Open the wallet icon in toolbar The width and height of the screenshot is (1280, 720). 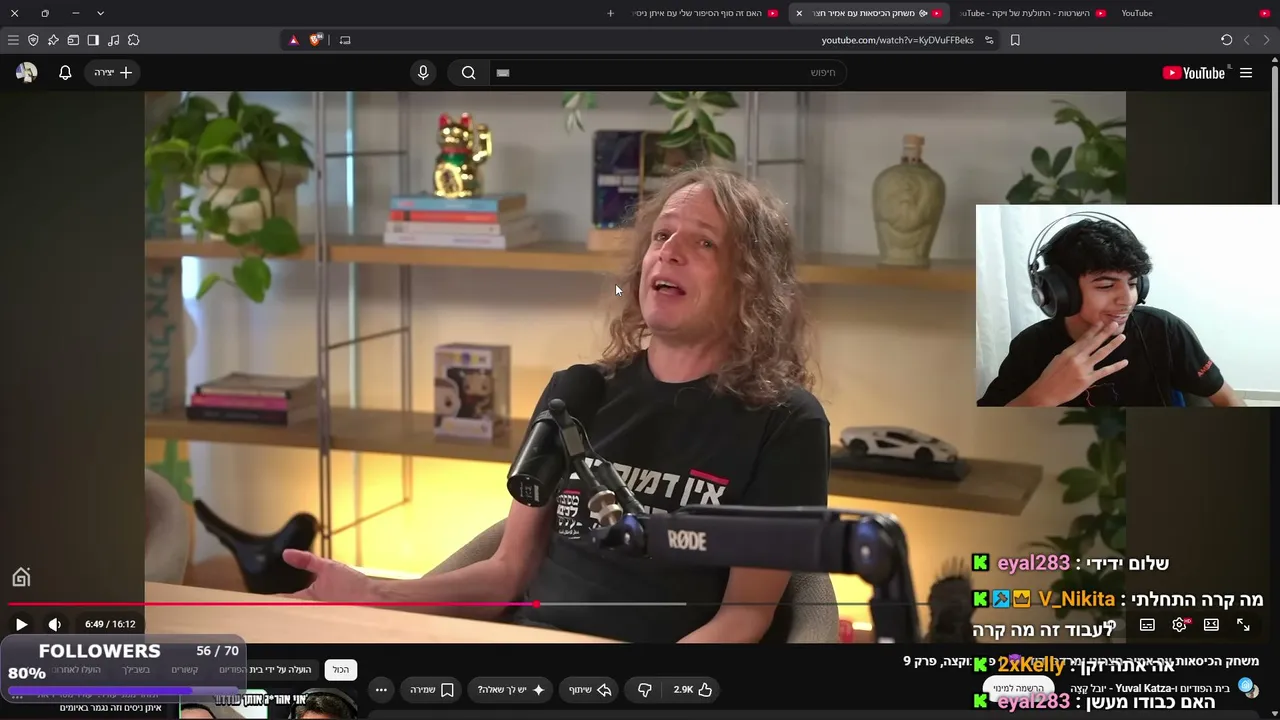click(73, 40)
